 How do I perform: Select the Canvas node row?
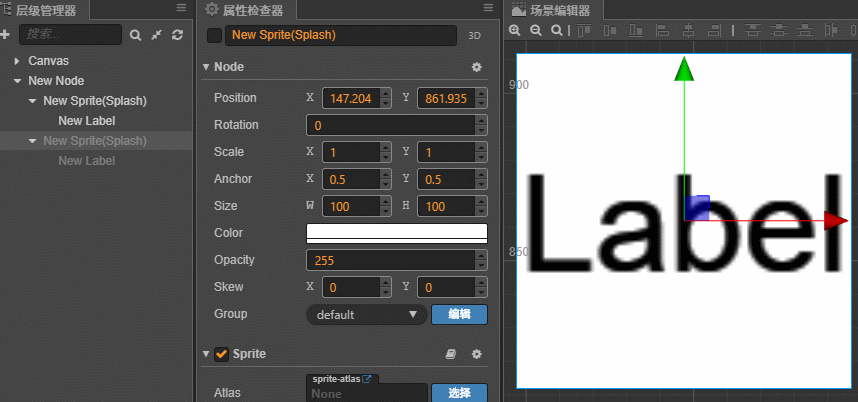[x=96, y=61]
